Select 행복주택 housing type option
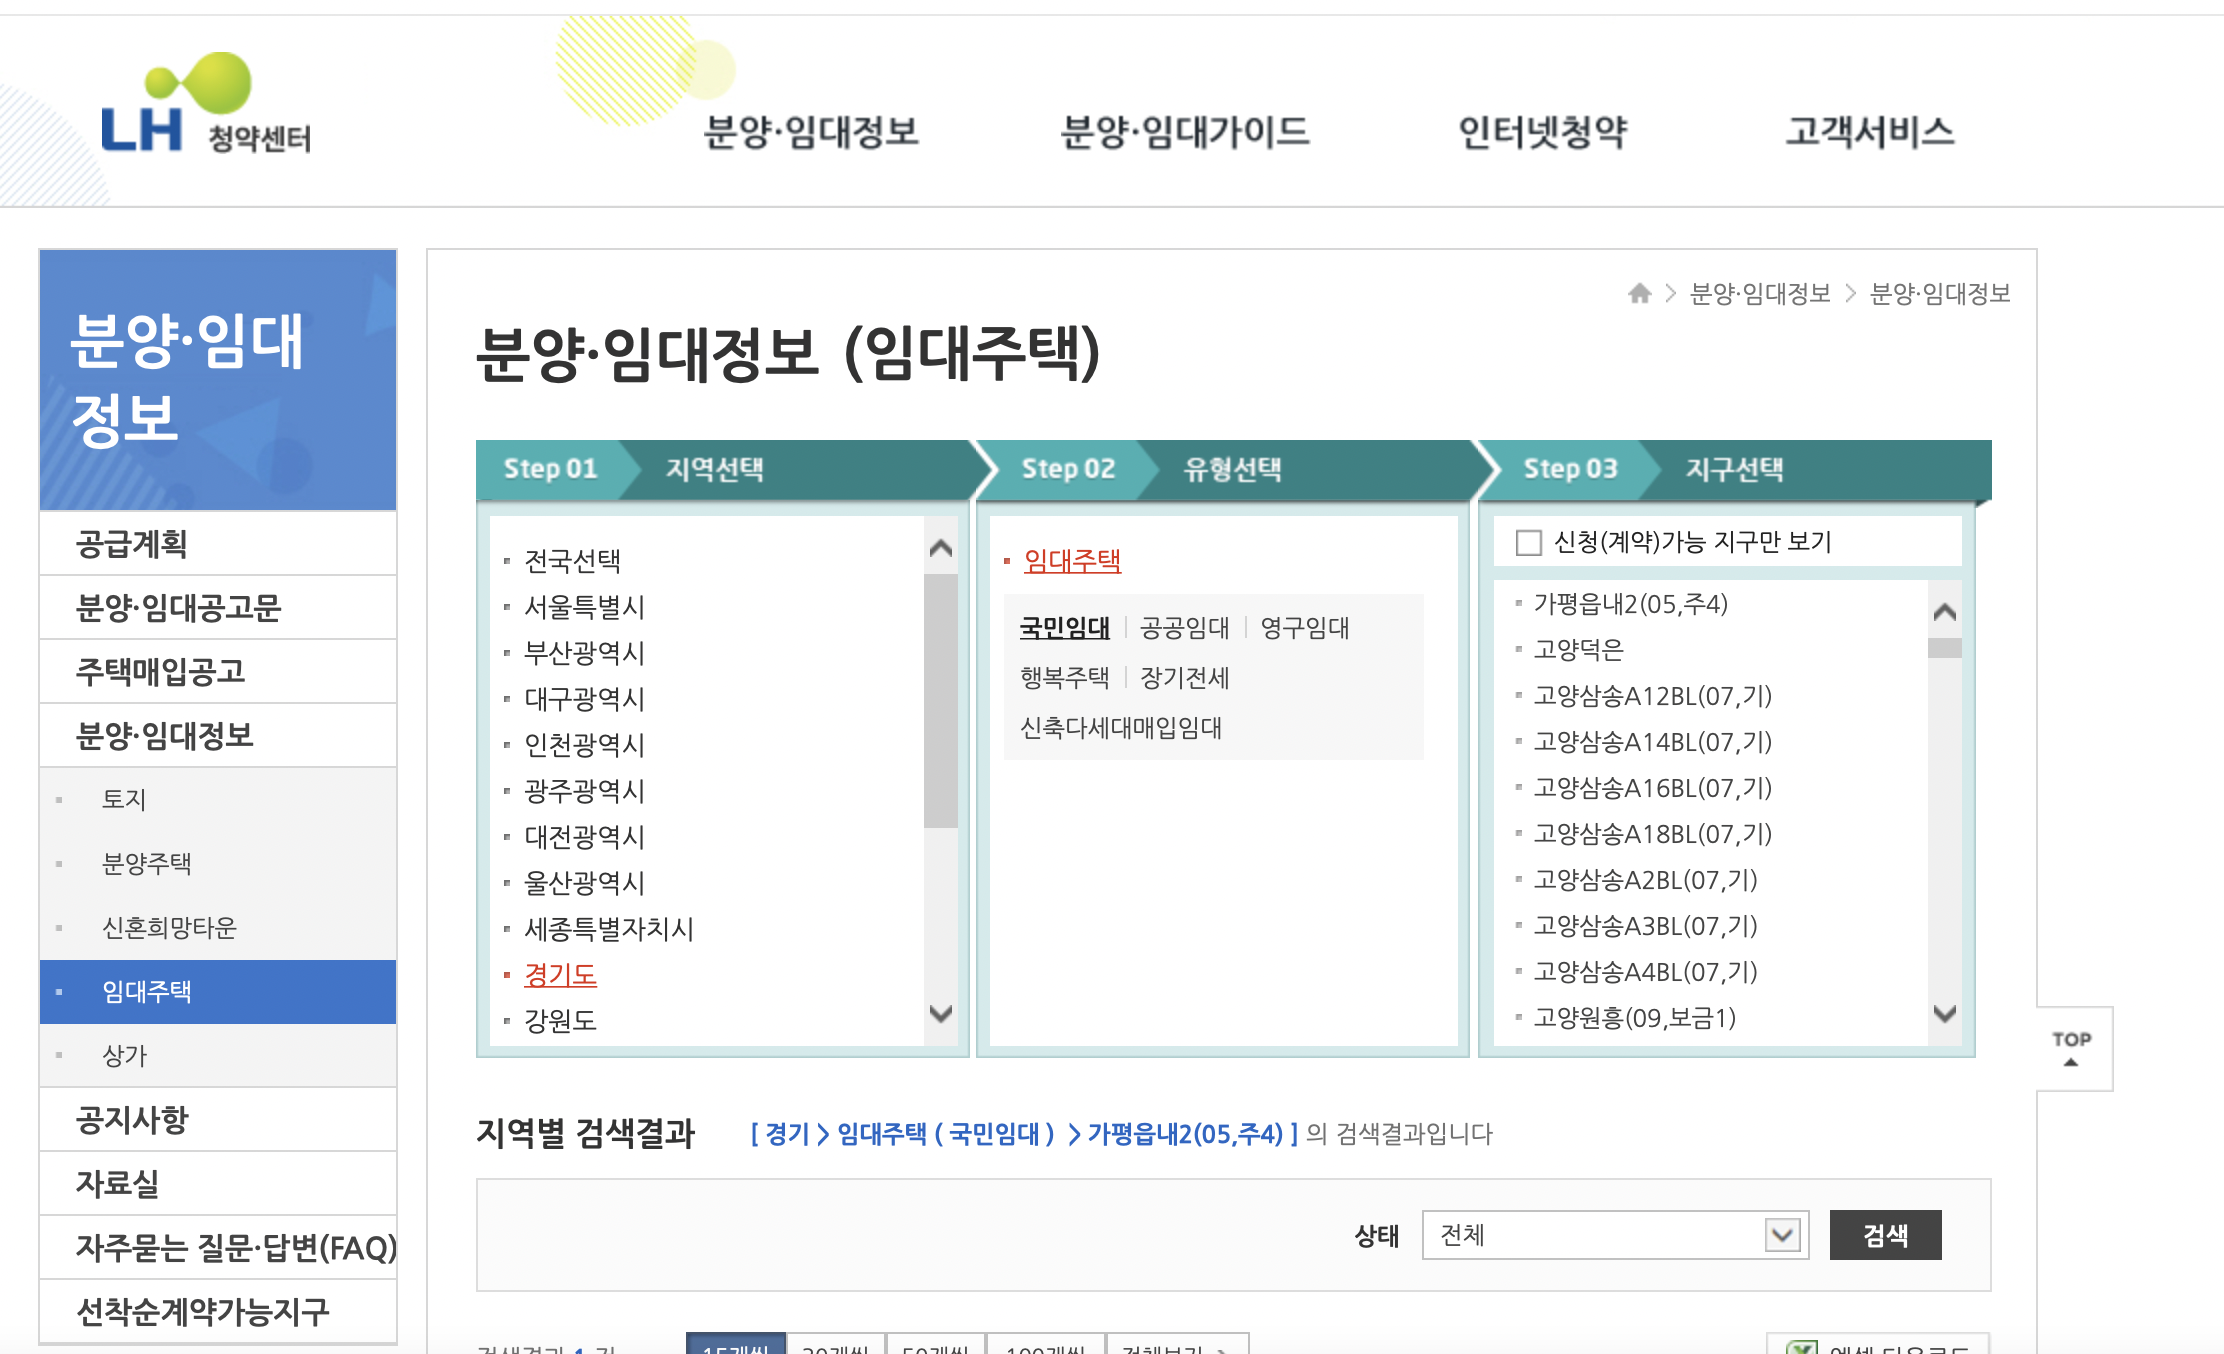The height and width of the screenshot is (1354, 2224). 1064,678
